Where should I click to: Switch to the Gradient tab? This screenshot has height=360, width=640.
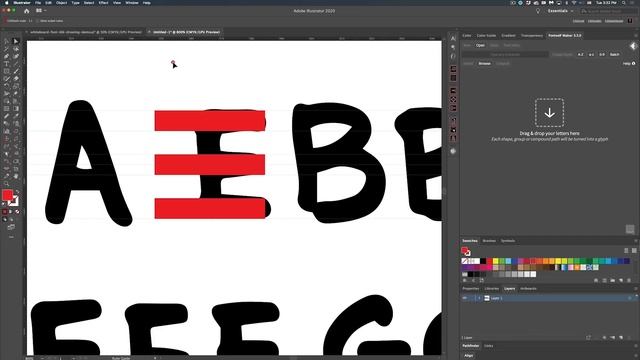pos(508,36)
